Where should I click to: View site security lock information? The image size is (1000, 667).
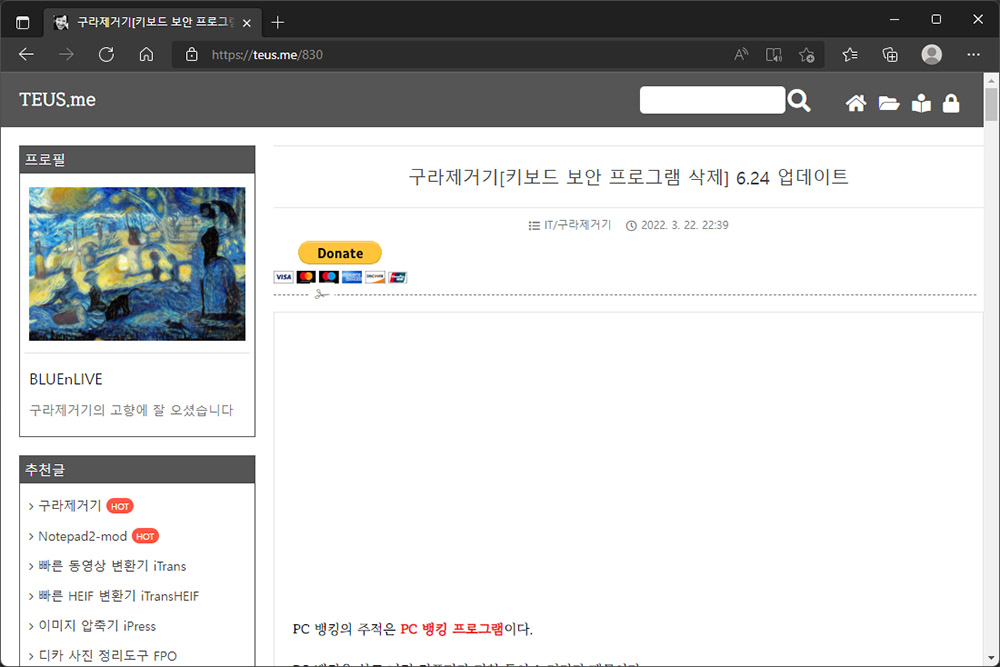pyautogui.click(x=191, y=55)
